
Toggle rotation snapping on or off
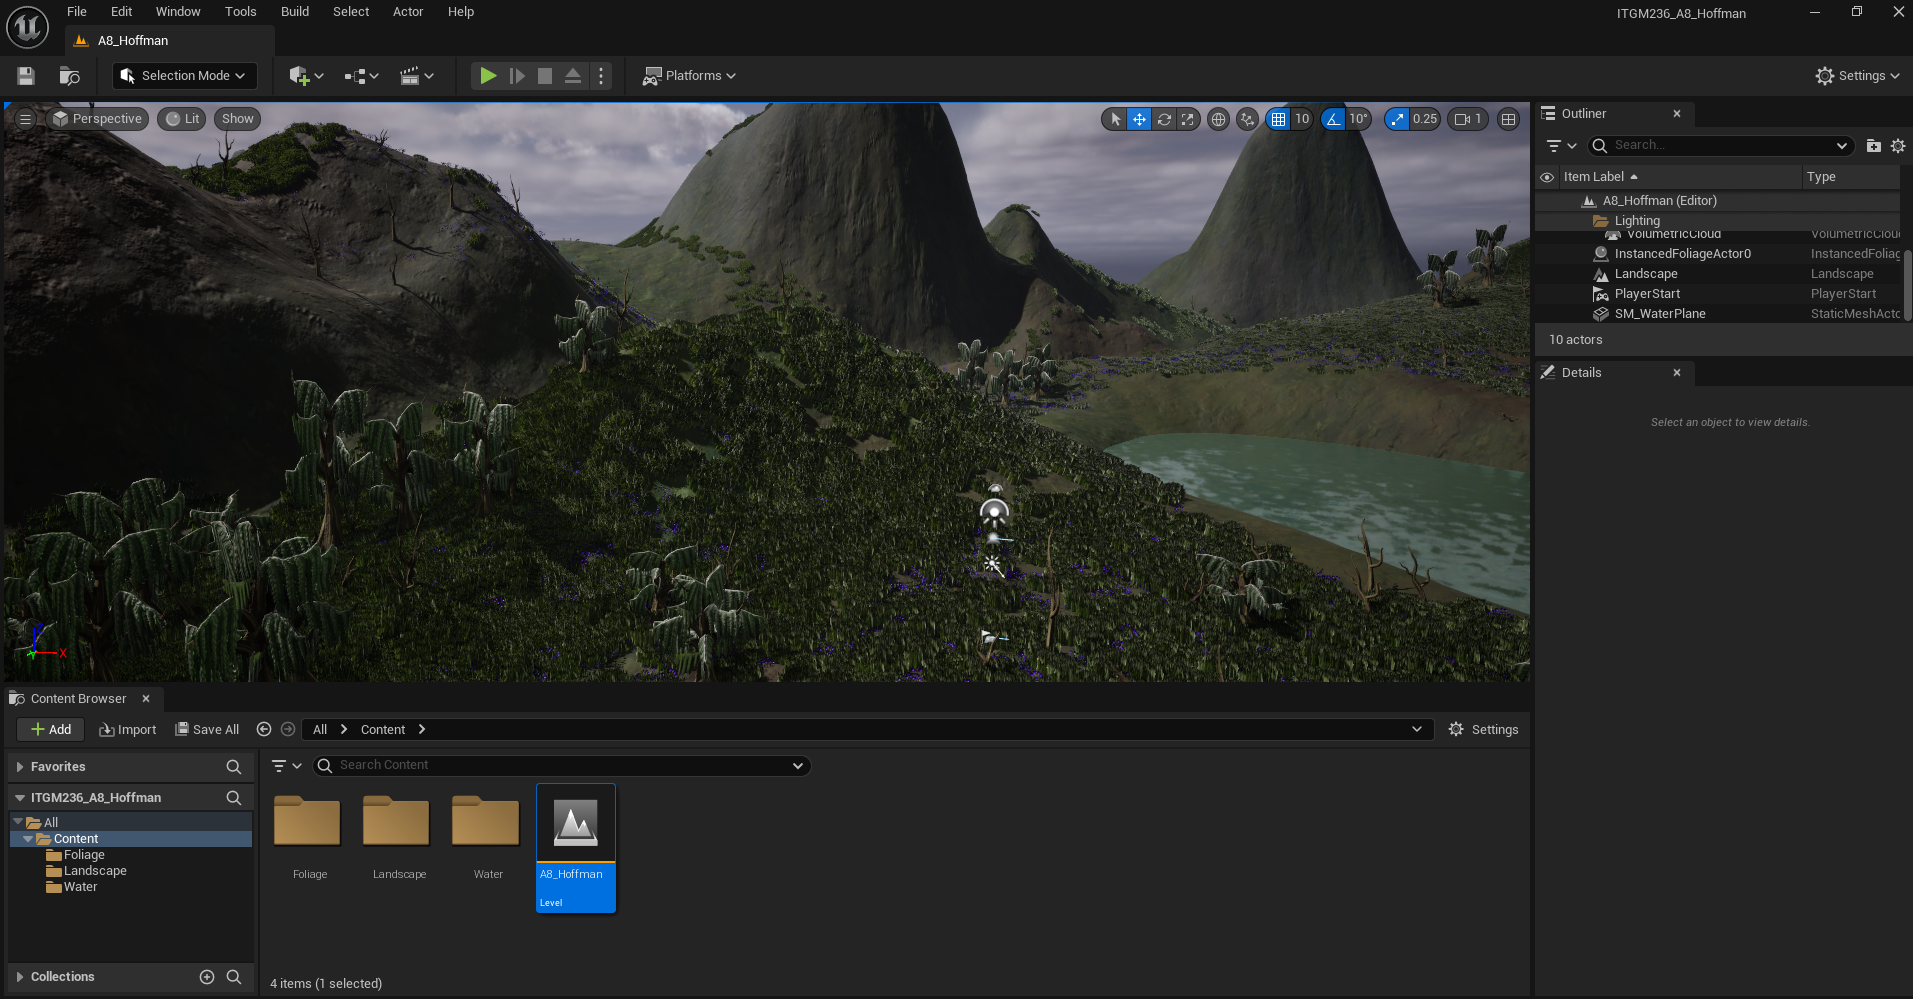1333,119
